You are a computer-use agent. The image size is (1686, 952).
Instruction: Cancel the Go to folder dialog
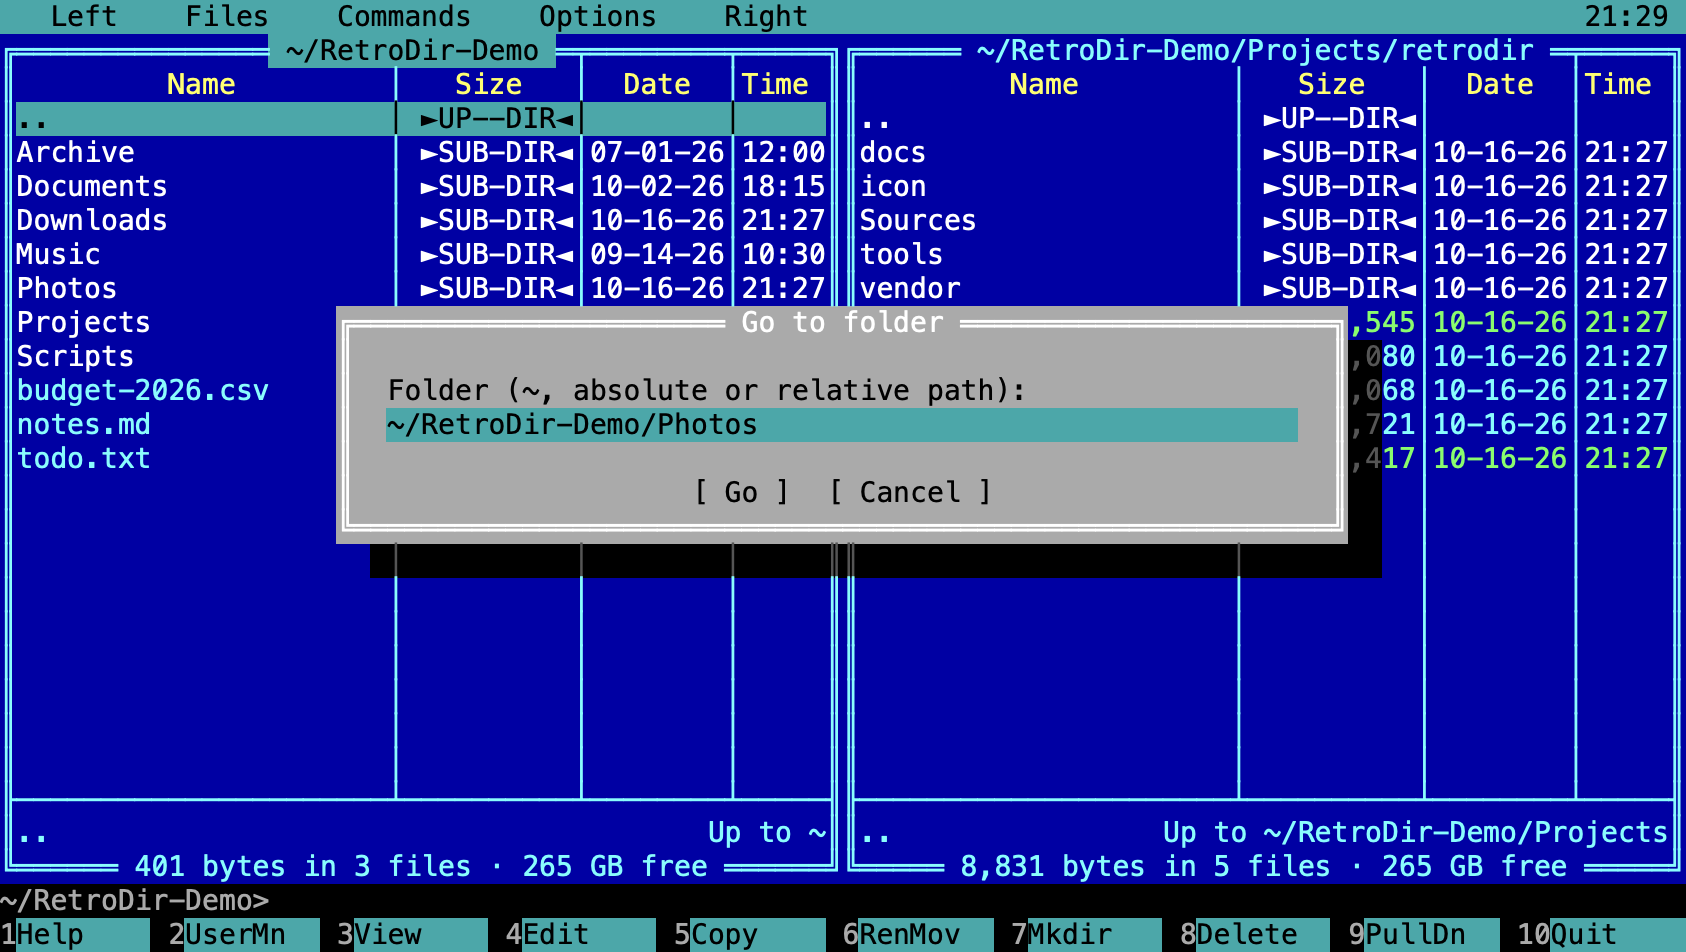pyautogui.click(x=910, y=492)
